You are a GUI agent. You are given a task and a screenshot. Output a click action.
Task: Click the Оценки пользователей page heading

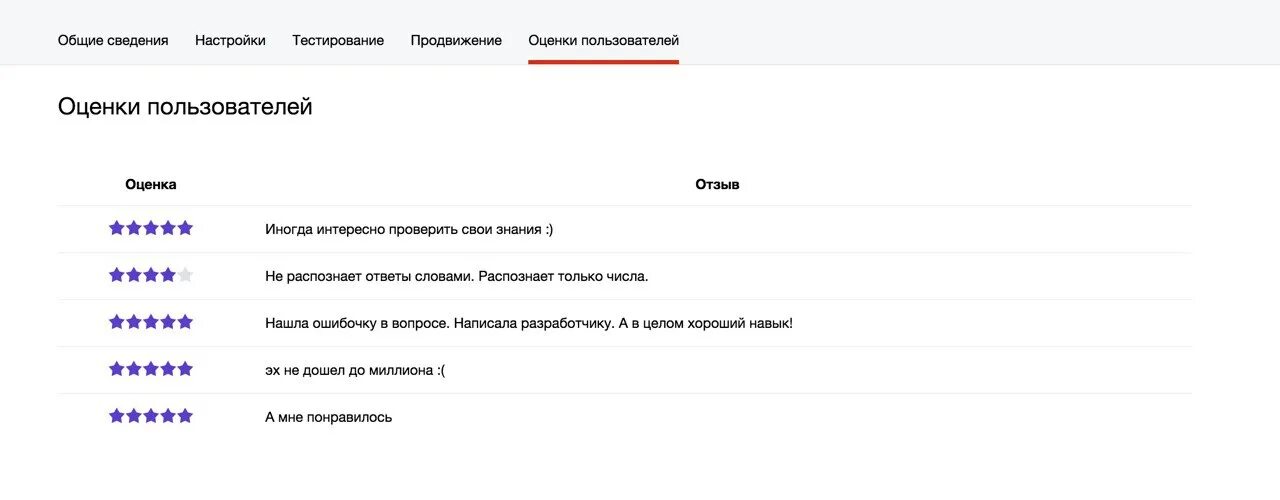click(185, 107)
